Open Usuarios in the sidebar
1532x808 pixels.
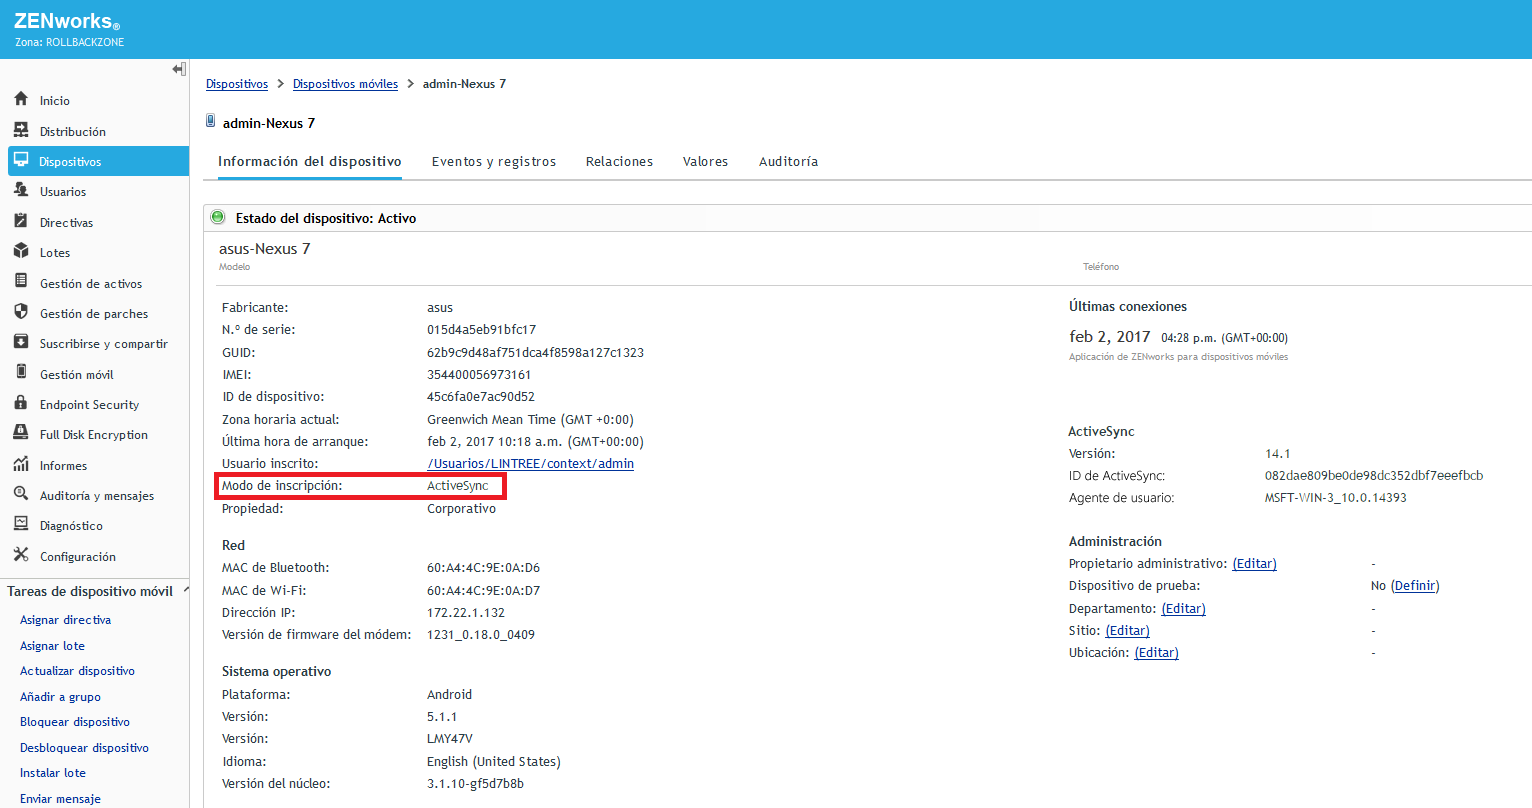coord(63,192)
